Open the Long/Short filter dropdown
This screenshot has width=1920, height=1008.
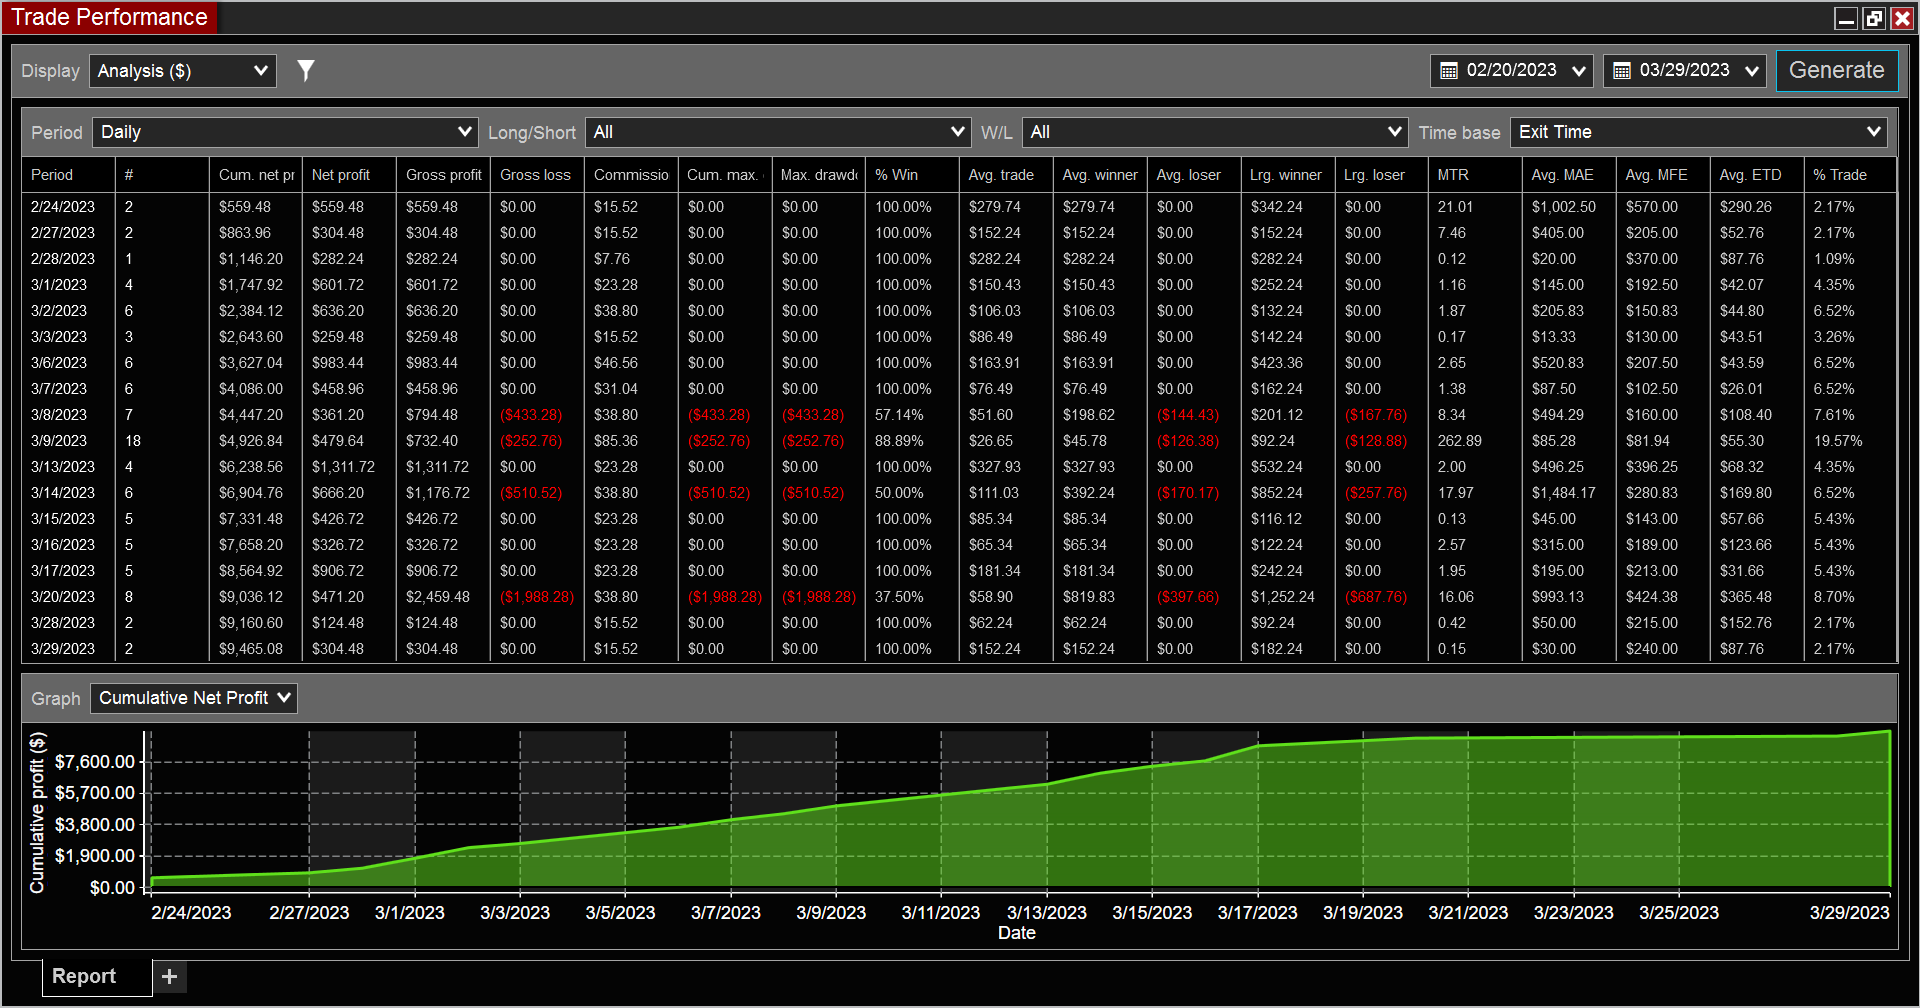(778, 132)
